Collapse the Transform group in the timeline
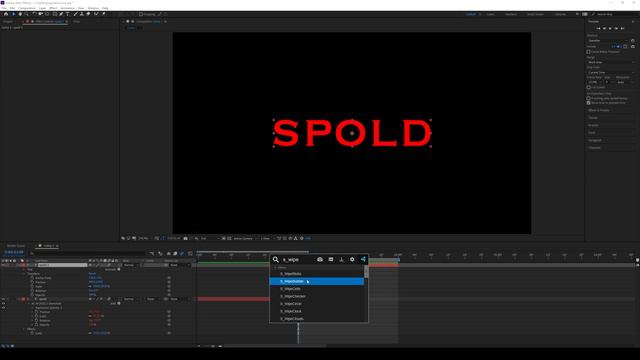 coord(24,273)
